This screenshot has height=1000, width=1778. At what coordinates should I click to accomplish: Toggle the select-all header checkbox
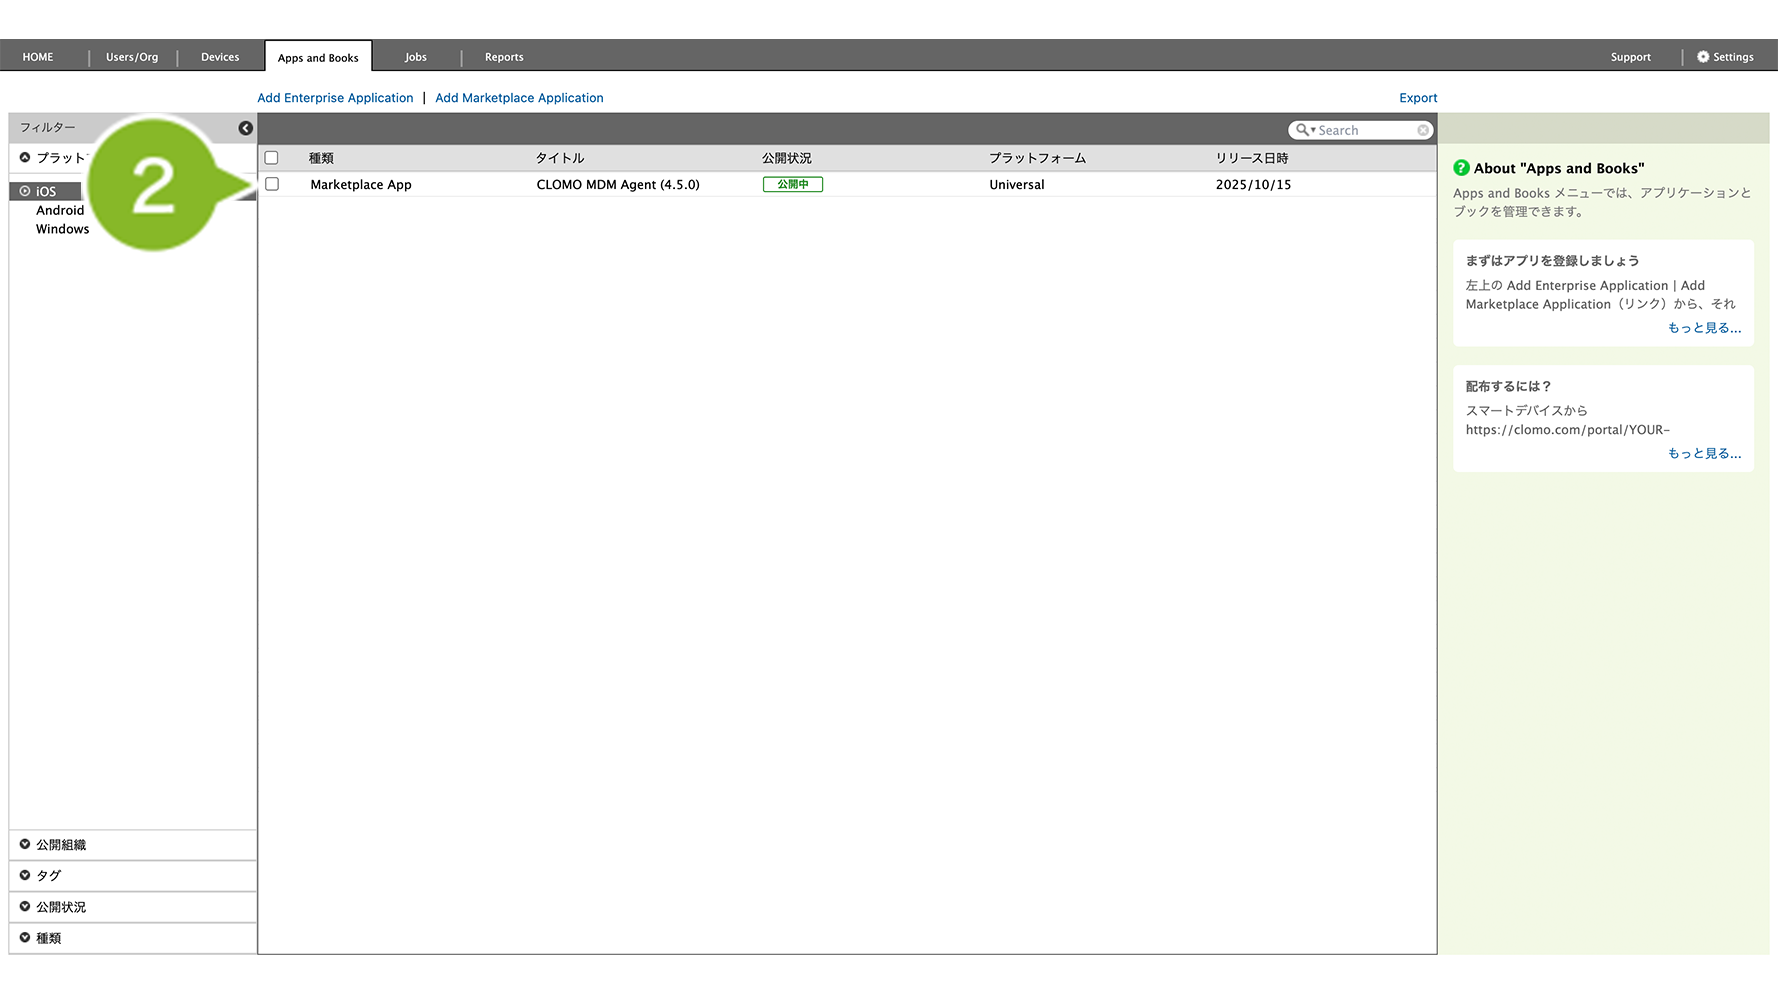(271, 158)
